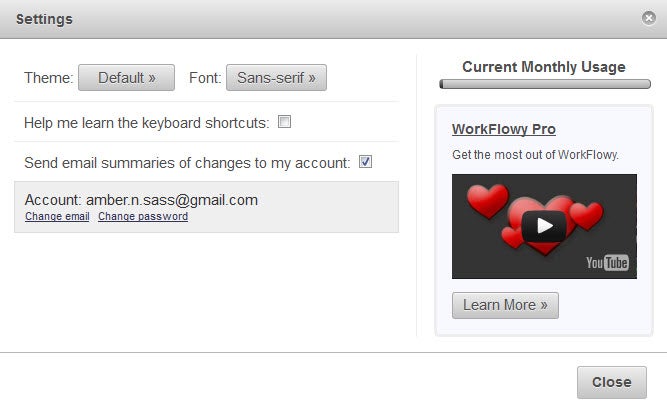Screen dimensions: 667x410
Task: Click the YouTube logo on the video
Action: (607, 263)
